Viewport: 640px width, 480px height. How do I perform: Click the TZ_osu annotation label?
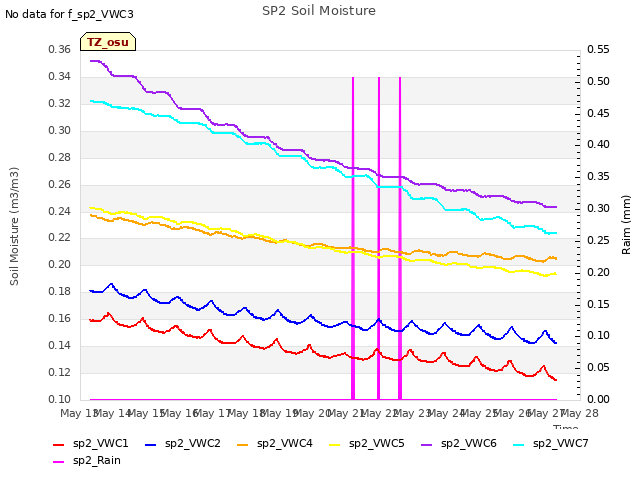coord(108,42)
